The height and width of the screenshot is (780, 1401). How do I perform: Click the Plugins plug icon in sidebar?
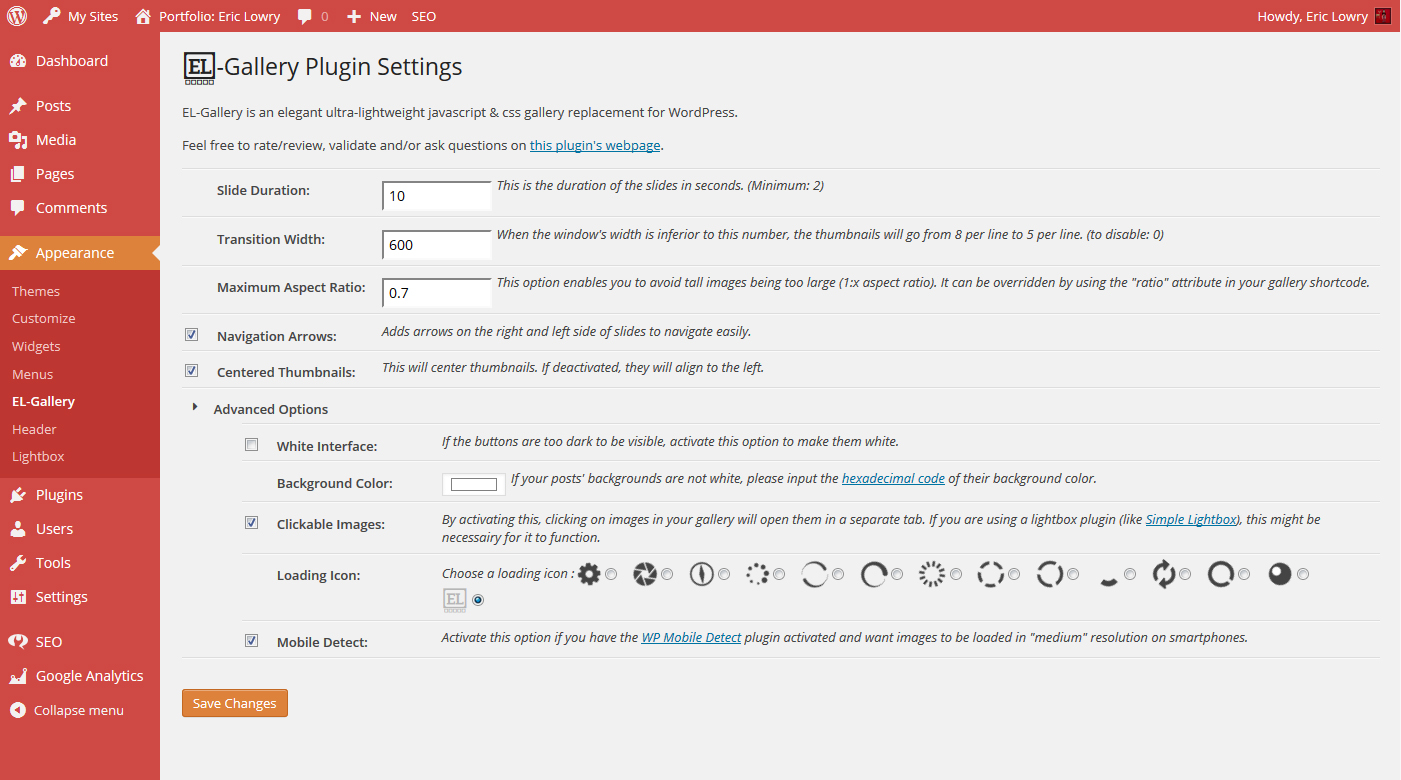click(18, 495)
